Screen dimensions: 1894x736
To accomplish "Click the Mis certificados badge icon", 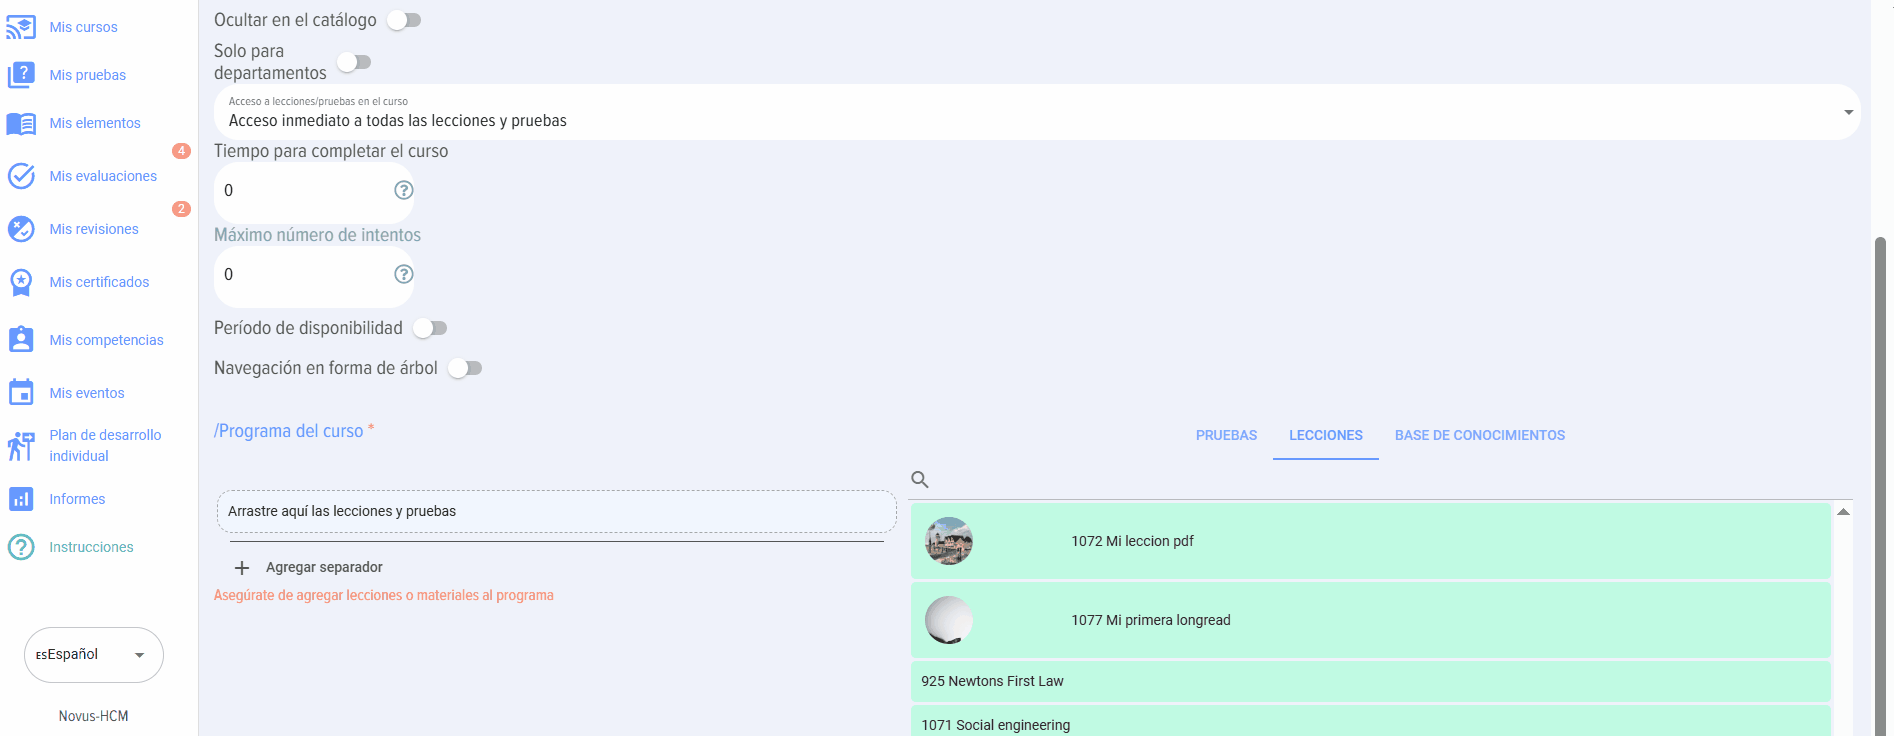I will coord(21,282).
